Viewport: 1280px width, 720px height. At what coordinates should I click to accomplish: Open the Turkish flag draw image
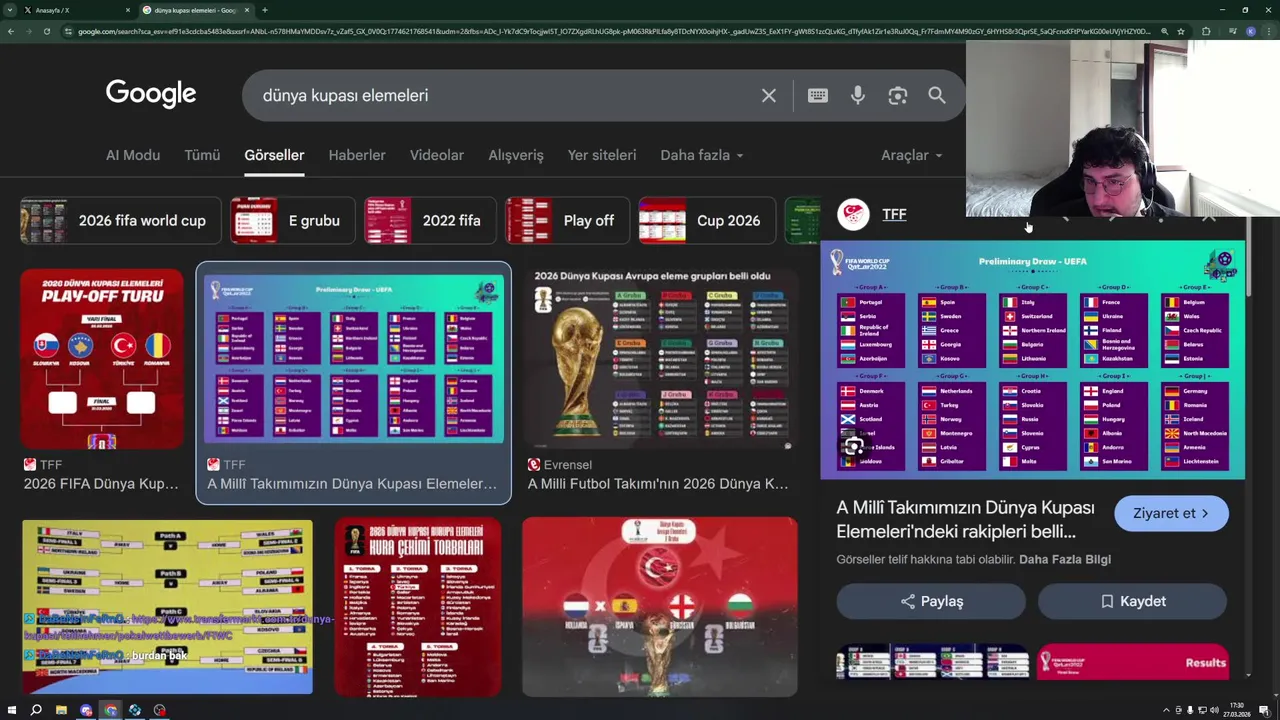[x=660, y=606]
